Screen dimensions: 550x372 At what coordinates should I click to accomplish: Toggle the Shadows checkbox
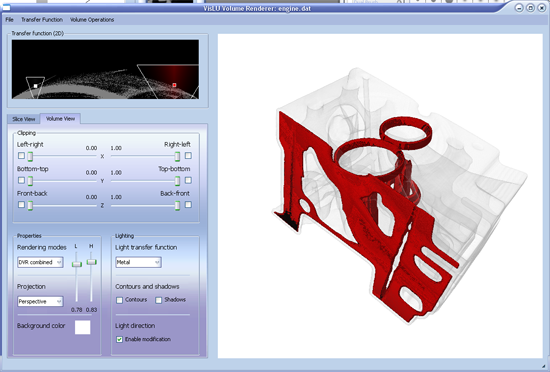[x=159, y=300]
